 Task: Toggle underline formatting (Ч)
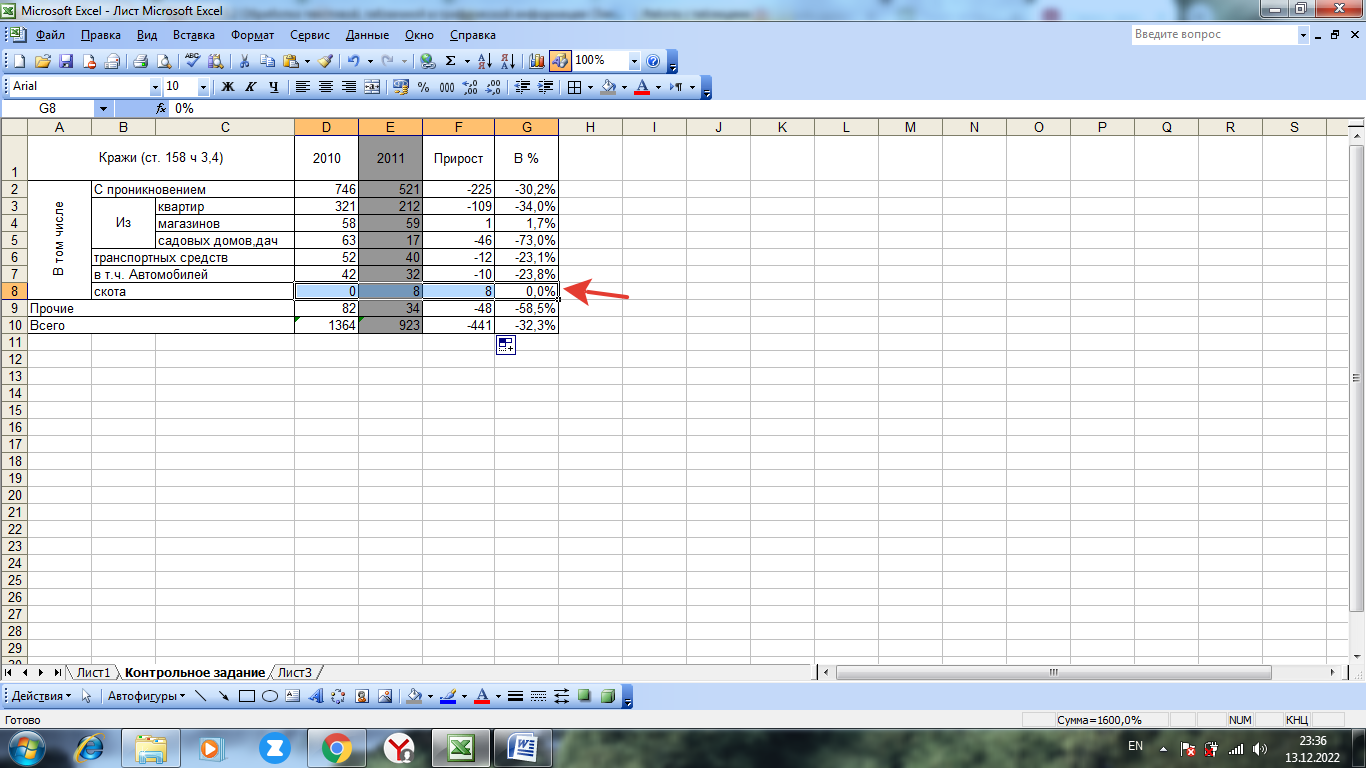click(x=273, y=87)
